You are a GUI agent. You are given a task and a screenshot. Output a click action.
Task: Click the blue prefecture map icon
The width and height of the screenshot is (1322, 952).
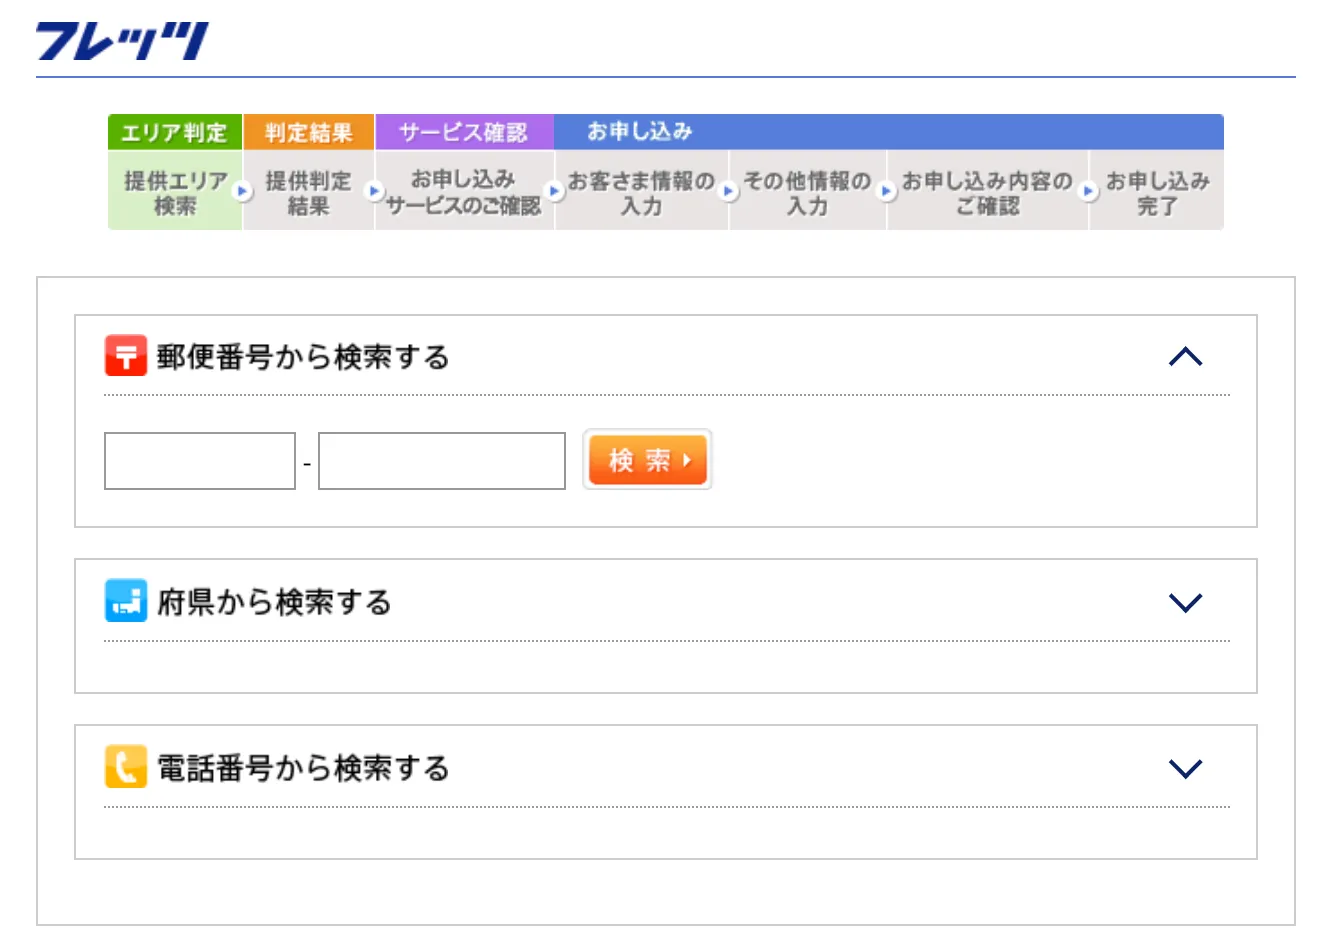[x=126, y=601]
